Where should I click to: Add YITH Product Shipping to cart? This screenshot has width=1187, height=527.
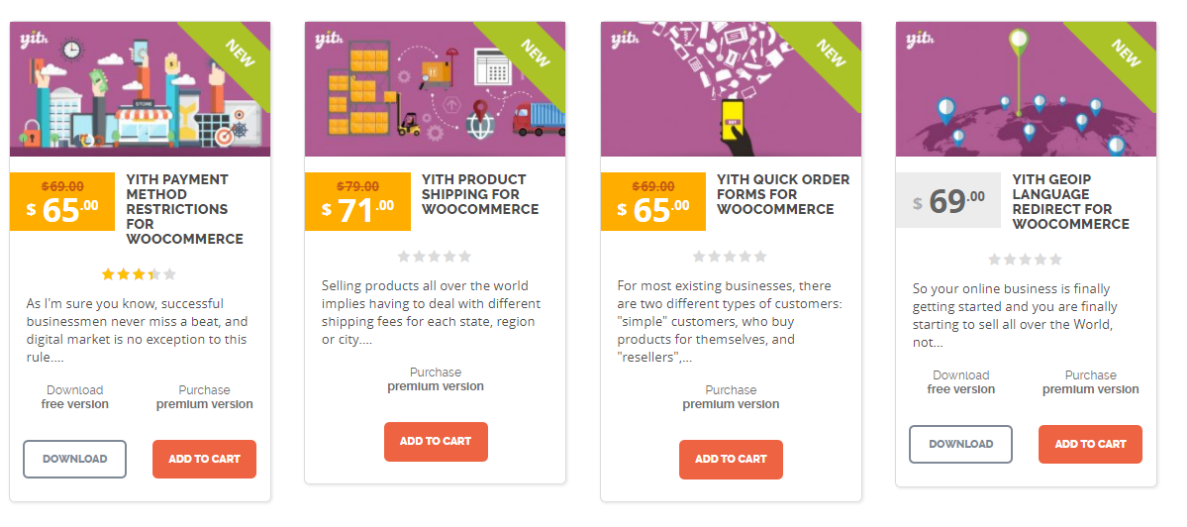click(435, 441)
